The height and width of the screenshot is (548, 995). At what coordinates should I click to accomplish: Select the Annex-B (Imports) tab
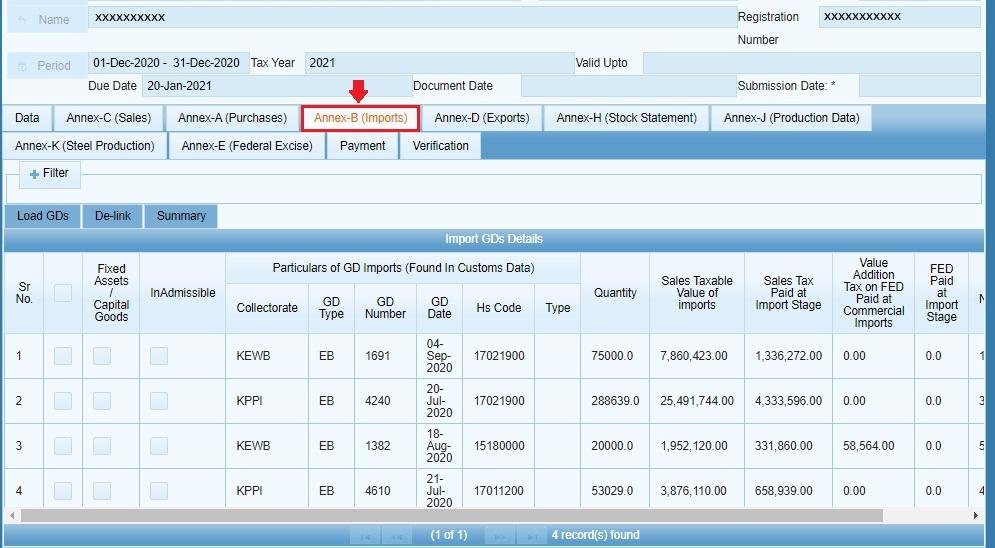[360, 118]
